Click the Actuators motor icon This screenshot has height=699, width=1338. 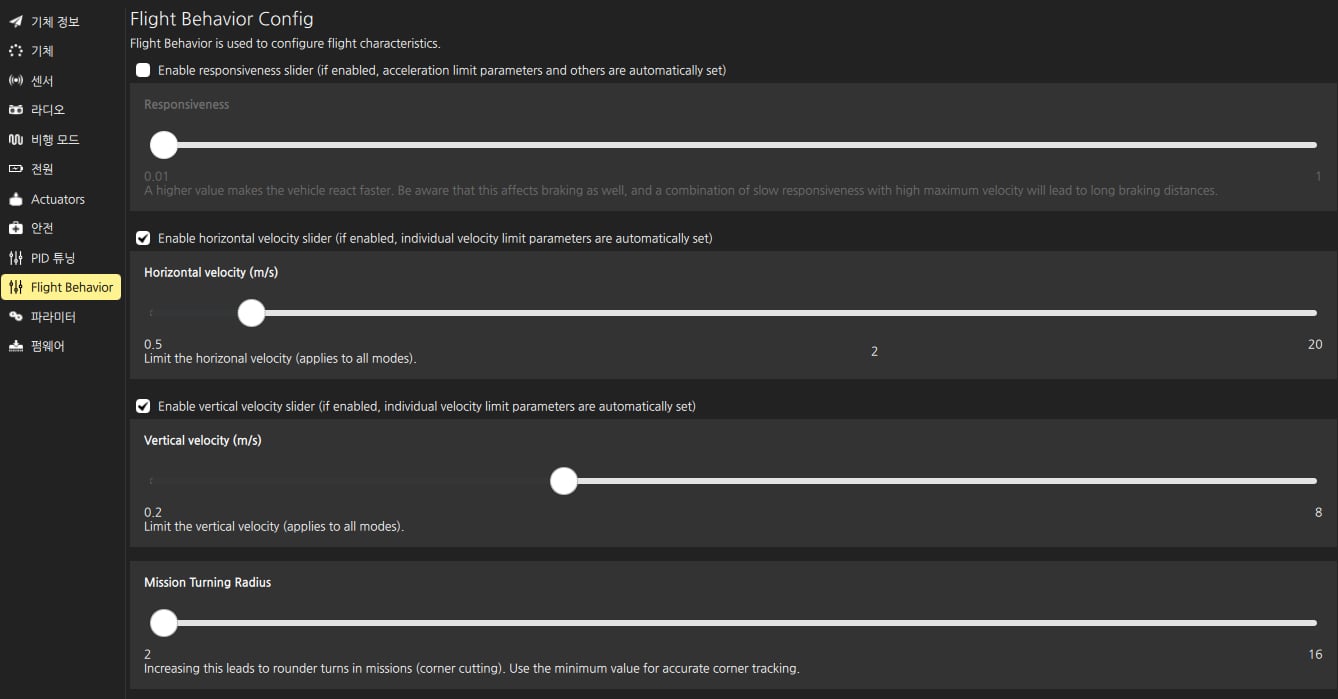(x=15, y=199)
